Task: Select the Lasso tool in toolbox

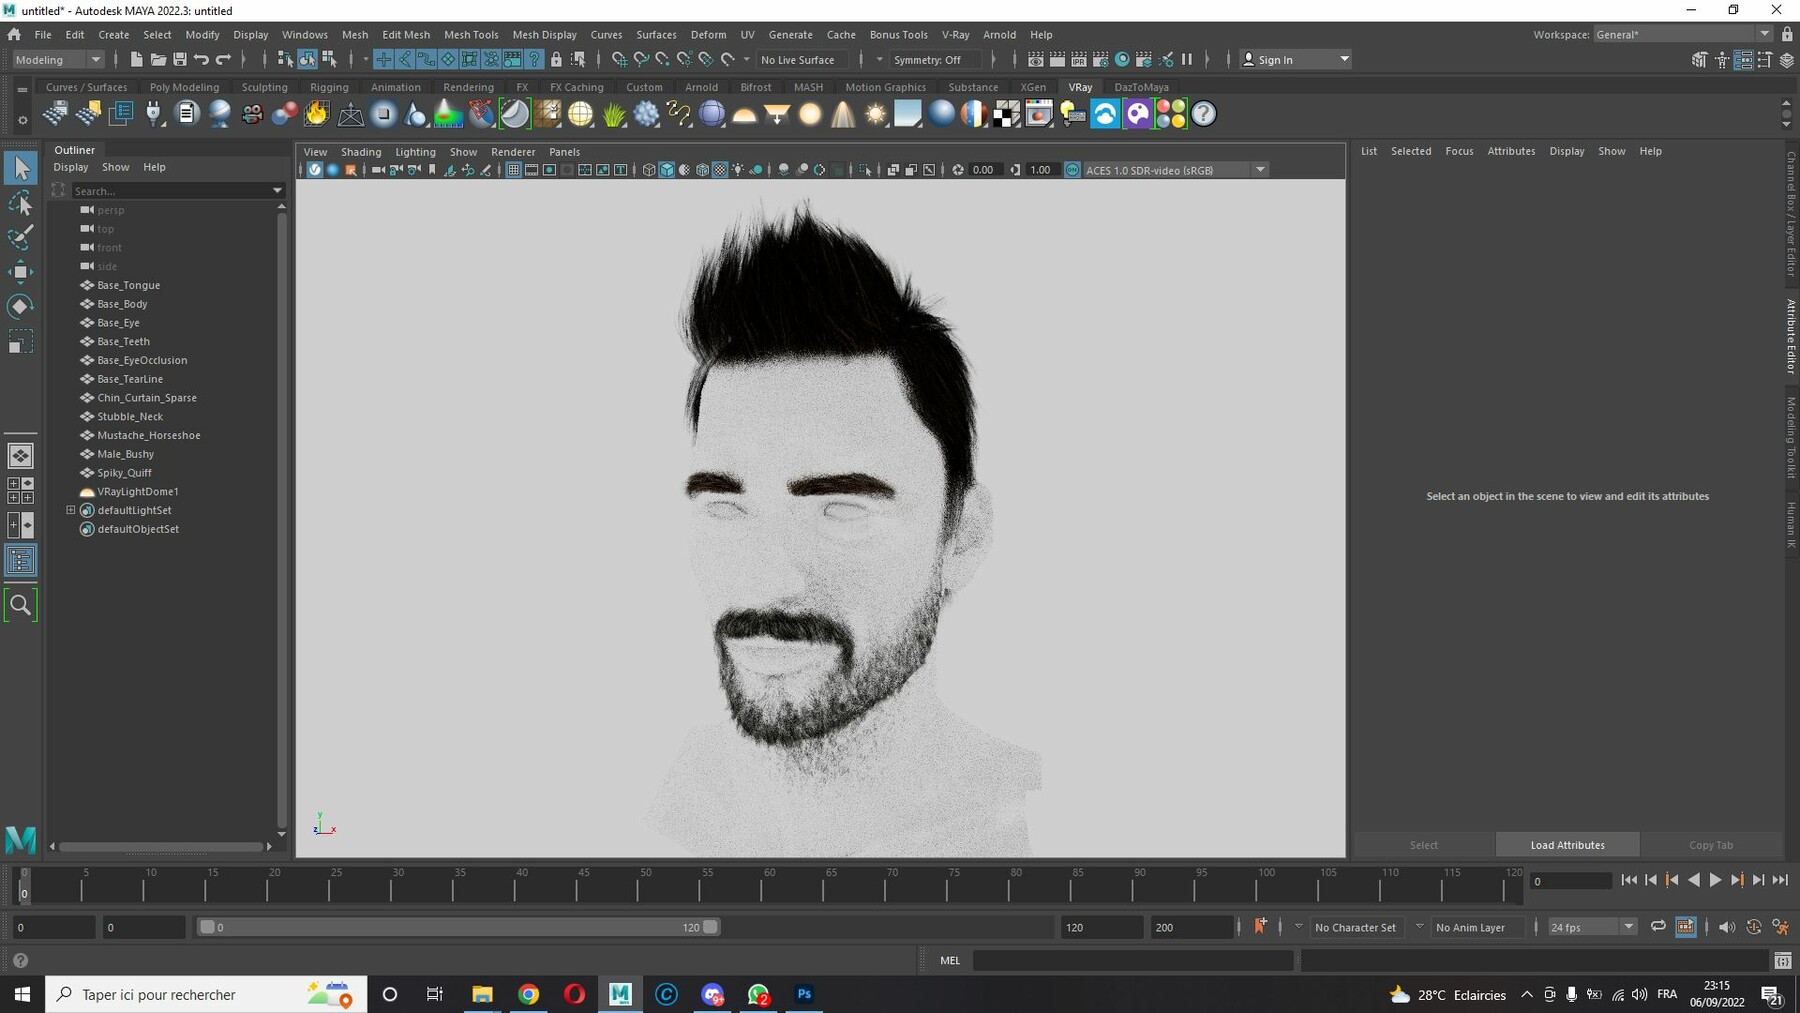Action: tap(21, 204)
